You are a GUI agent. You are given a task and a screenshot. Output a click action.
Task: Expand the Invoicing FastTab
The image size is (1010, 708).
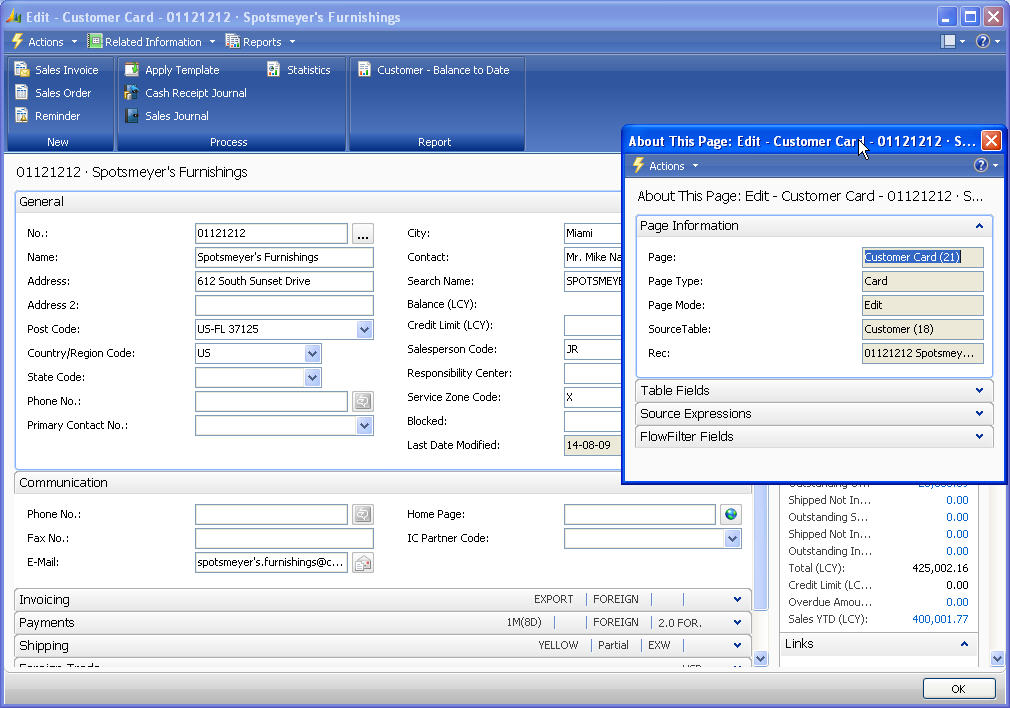[737, 599]
